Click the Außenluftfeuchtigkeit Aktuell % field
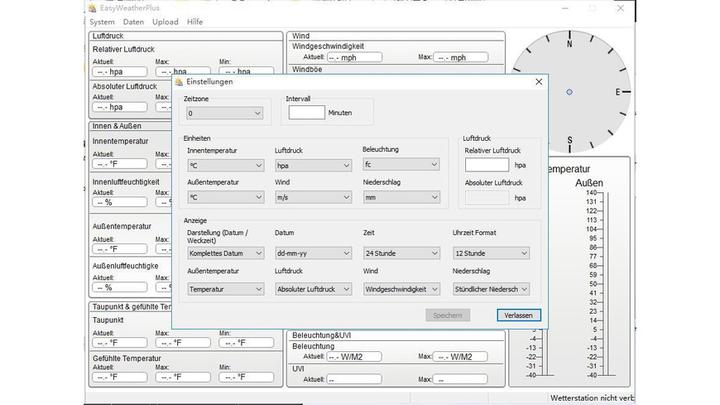 pyautogui.click(x=119, y=287)
